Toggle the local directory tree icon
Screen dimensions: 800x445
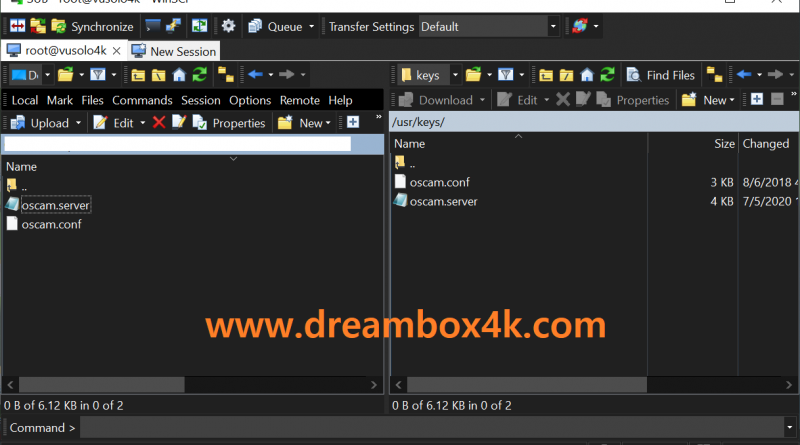tap(226, 75)
